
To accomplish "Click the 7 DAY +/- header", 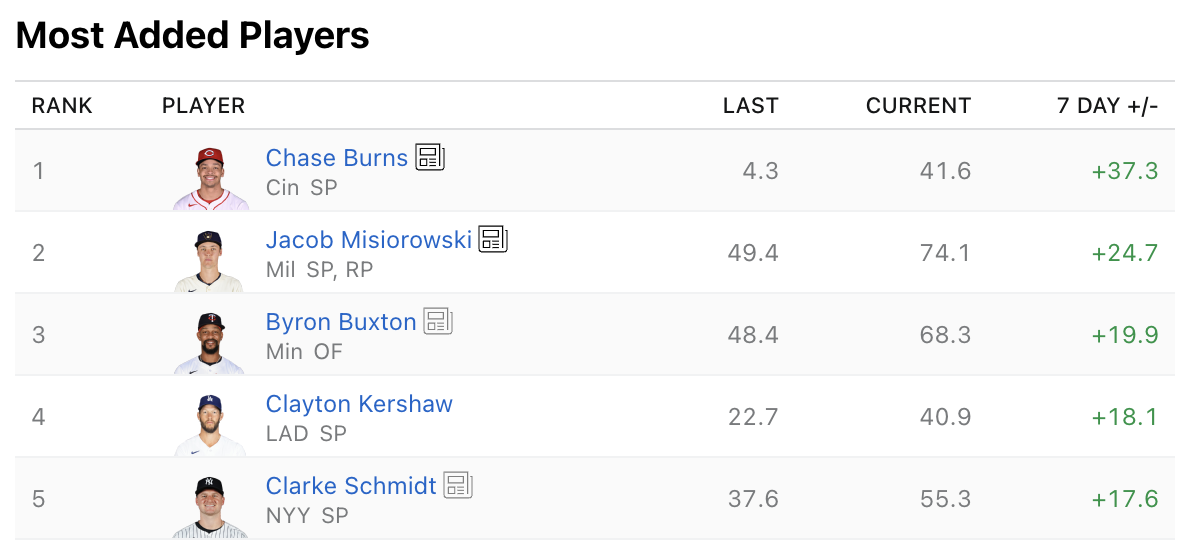I will tap(1107, 106).
